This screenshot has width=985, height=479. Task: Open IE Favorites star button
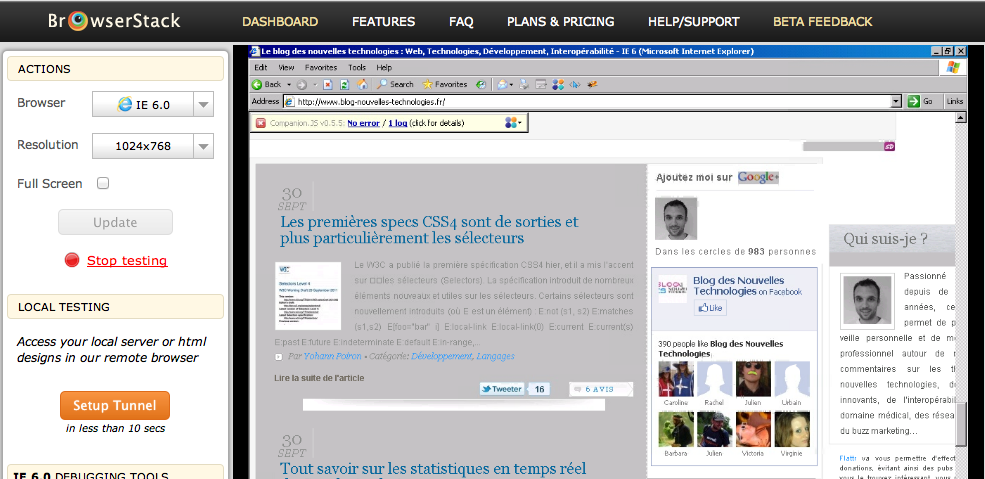pyautogui.click(x=445, y=84)
